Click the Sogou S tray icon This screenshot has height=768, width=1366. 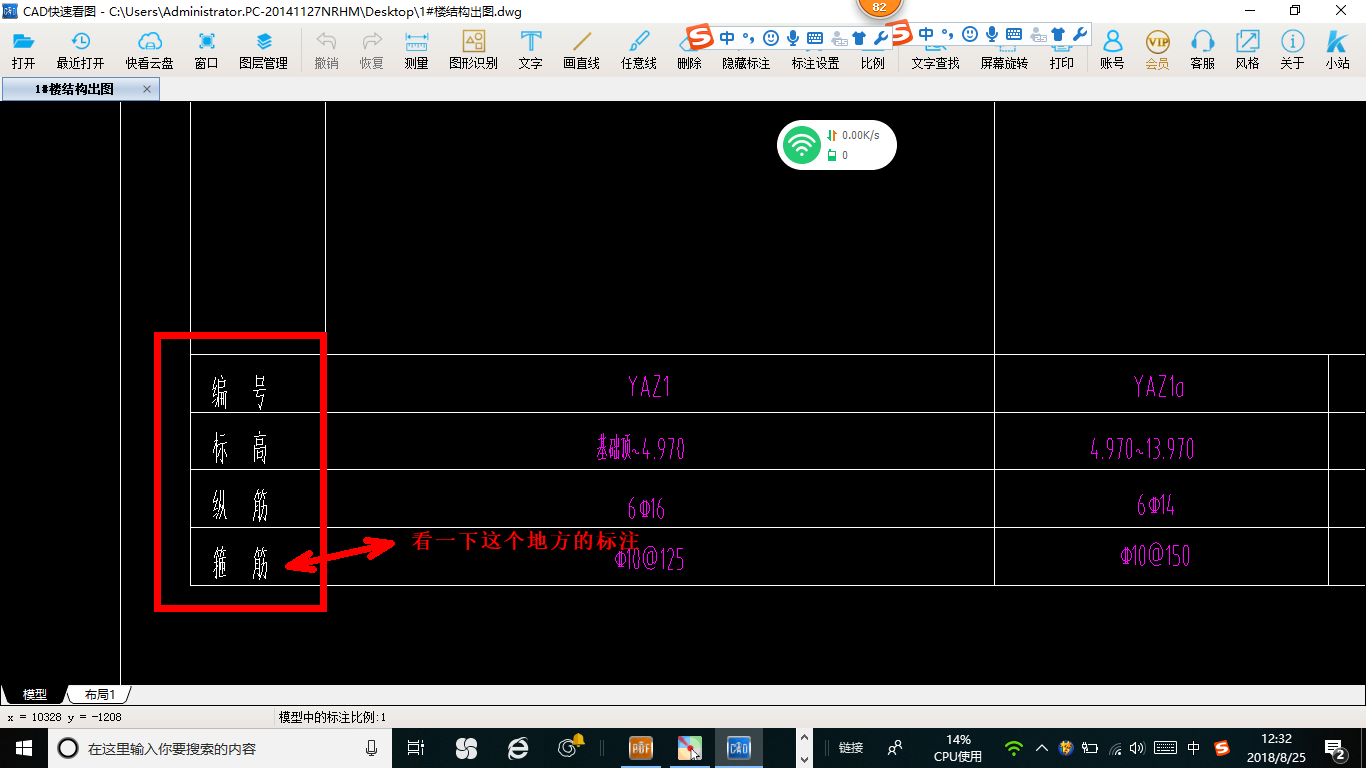[x=1222, y=748]
